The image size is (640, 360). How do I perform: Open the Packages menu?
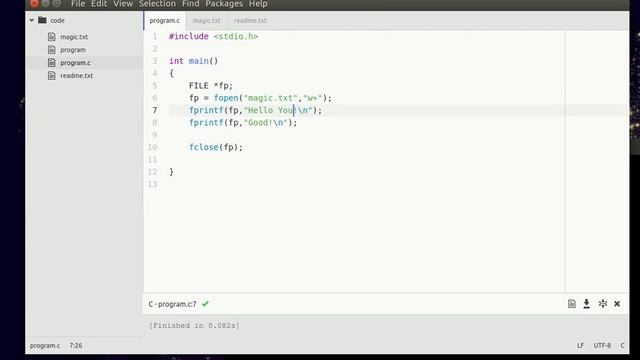click(x=224, y=4)
